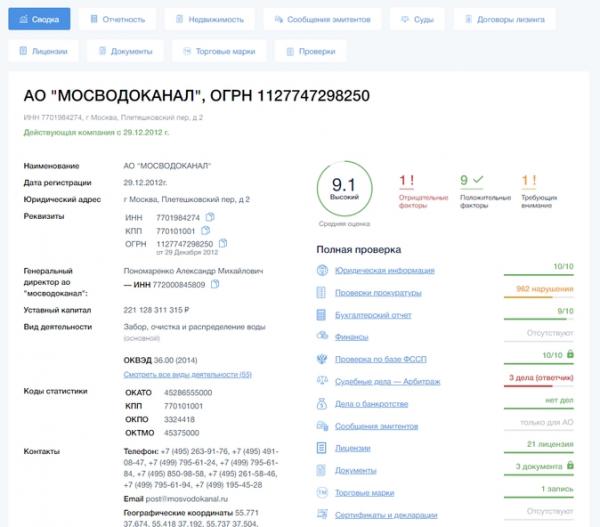Screen dimensions: 600x527
Task: Click the lock icon next to ФССП score
Action: coord(570,354)
